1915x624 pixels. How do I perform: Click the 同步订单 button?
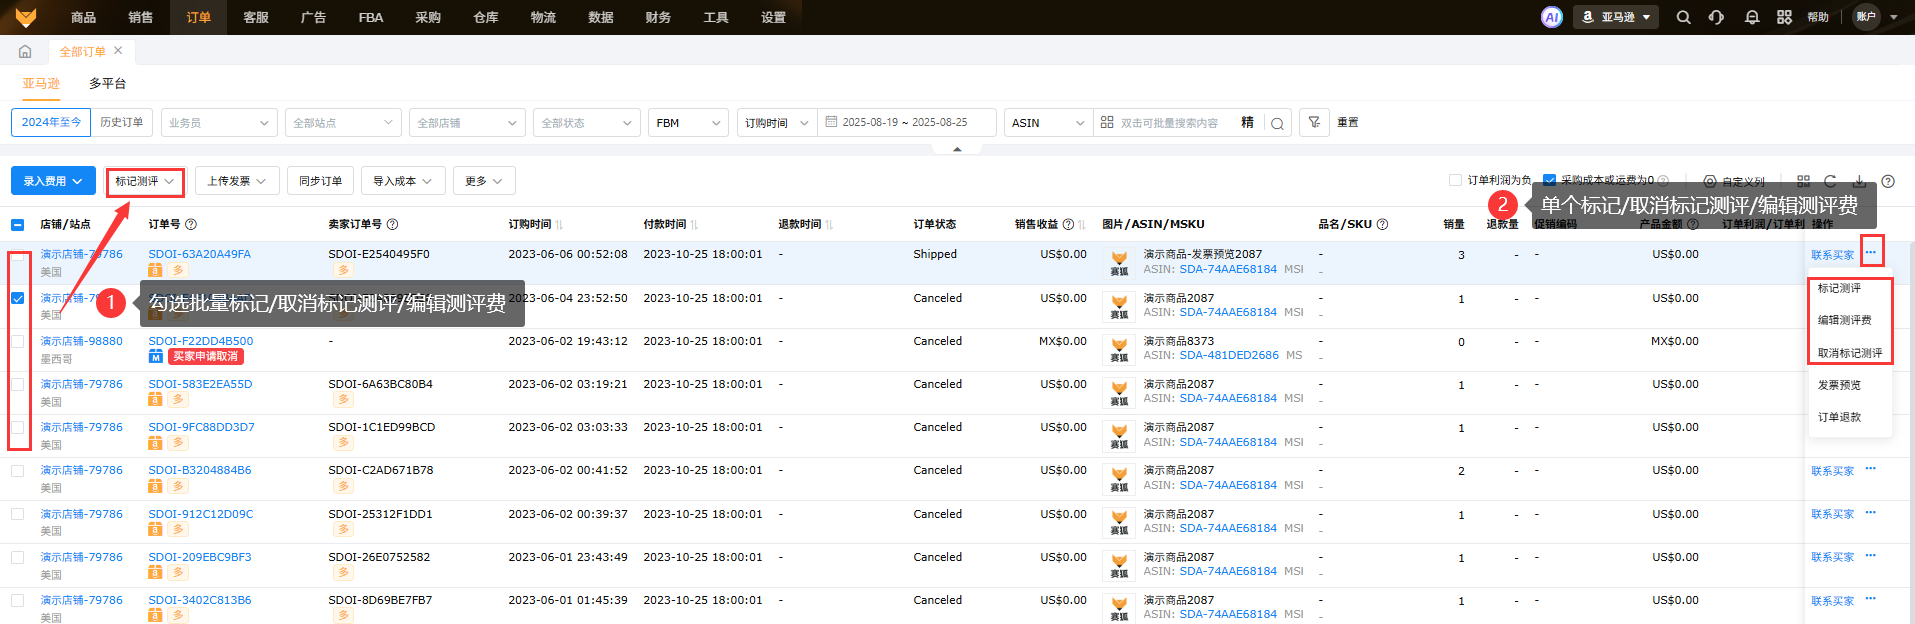320,181
